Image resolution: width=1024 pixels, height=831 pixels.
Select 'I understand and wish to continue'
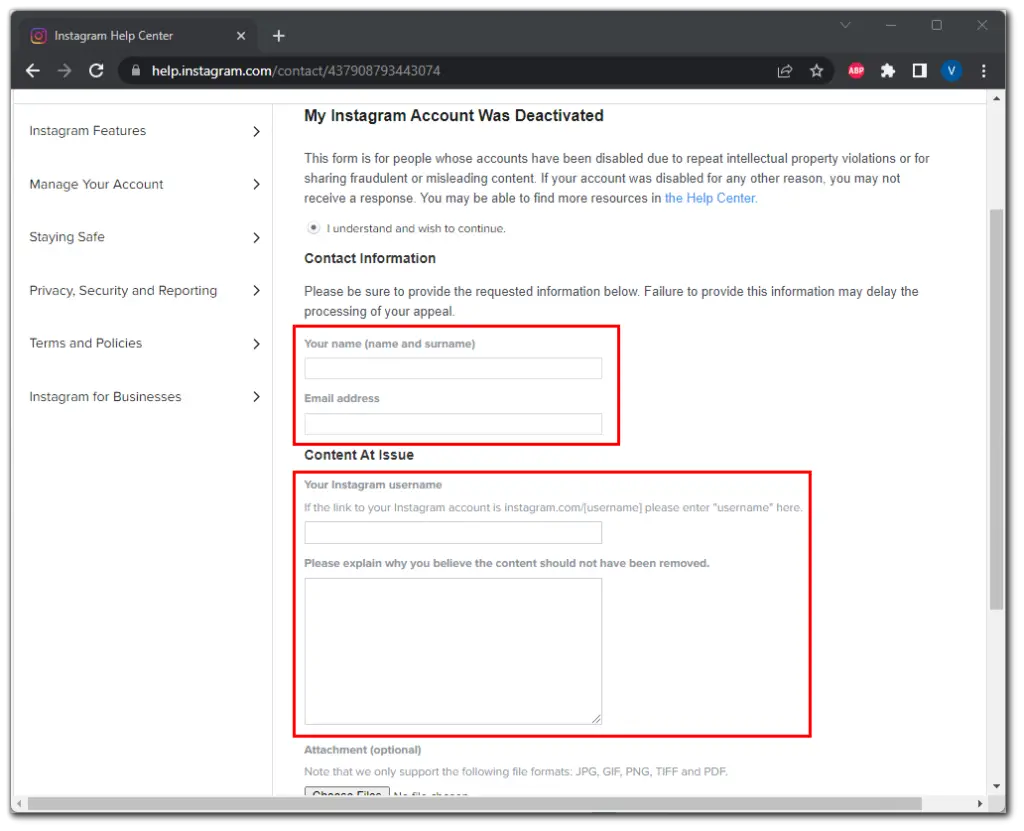(313, 228)
